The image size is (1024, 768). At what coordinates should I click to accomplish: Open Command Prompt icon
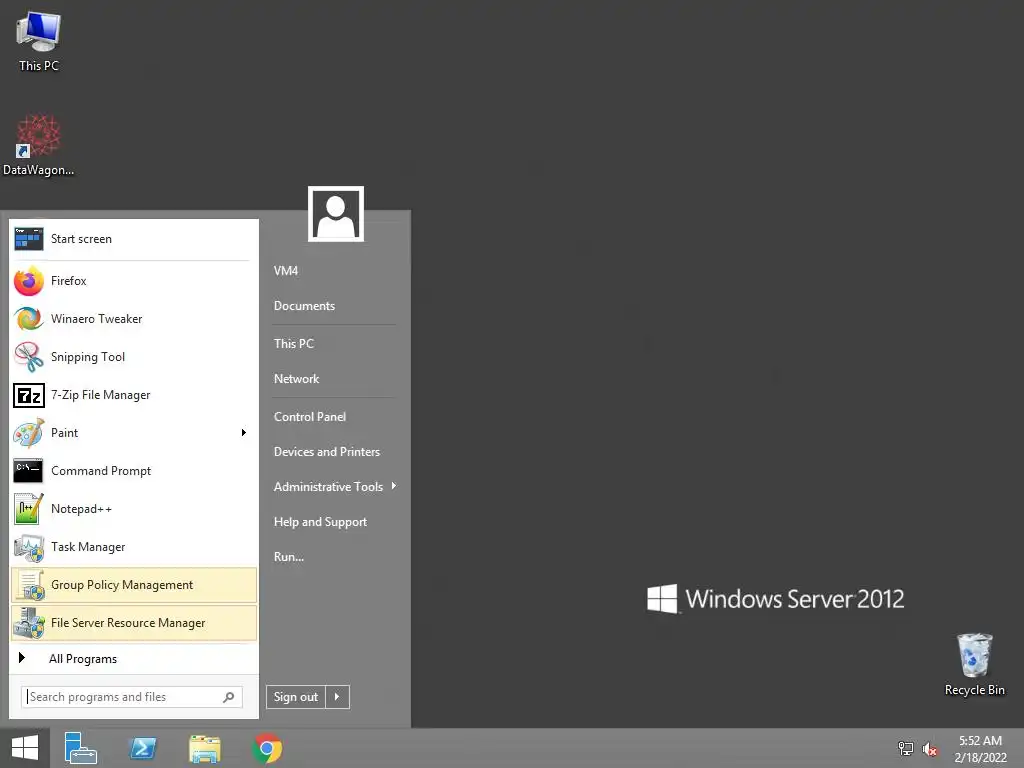[x=28, y=471]
